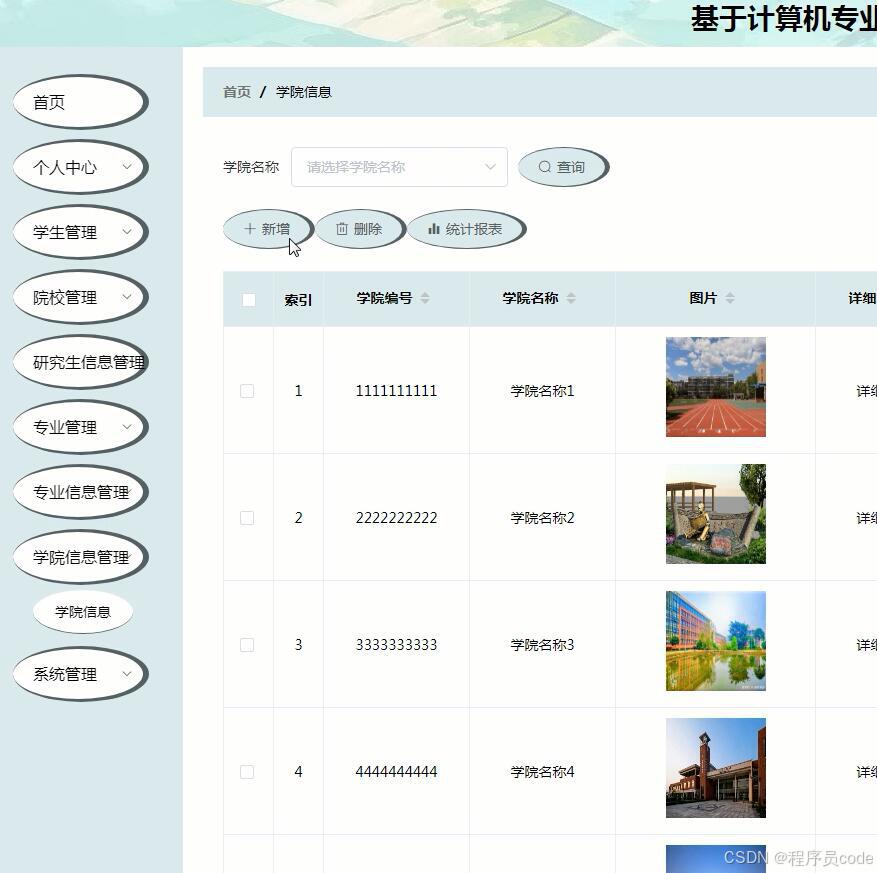Click the magnifier icon in 查询 button
Screen dimensions: 877x873
click(x=544, y=167)
